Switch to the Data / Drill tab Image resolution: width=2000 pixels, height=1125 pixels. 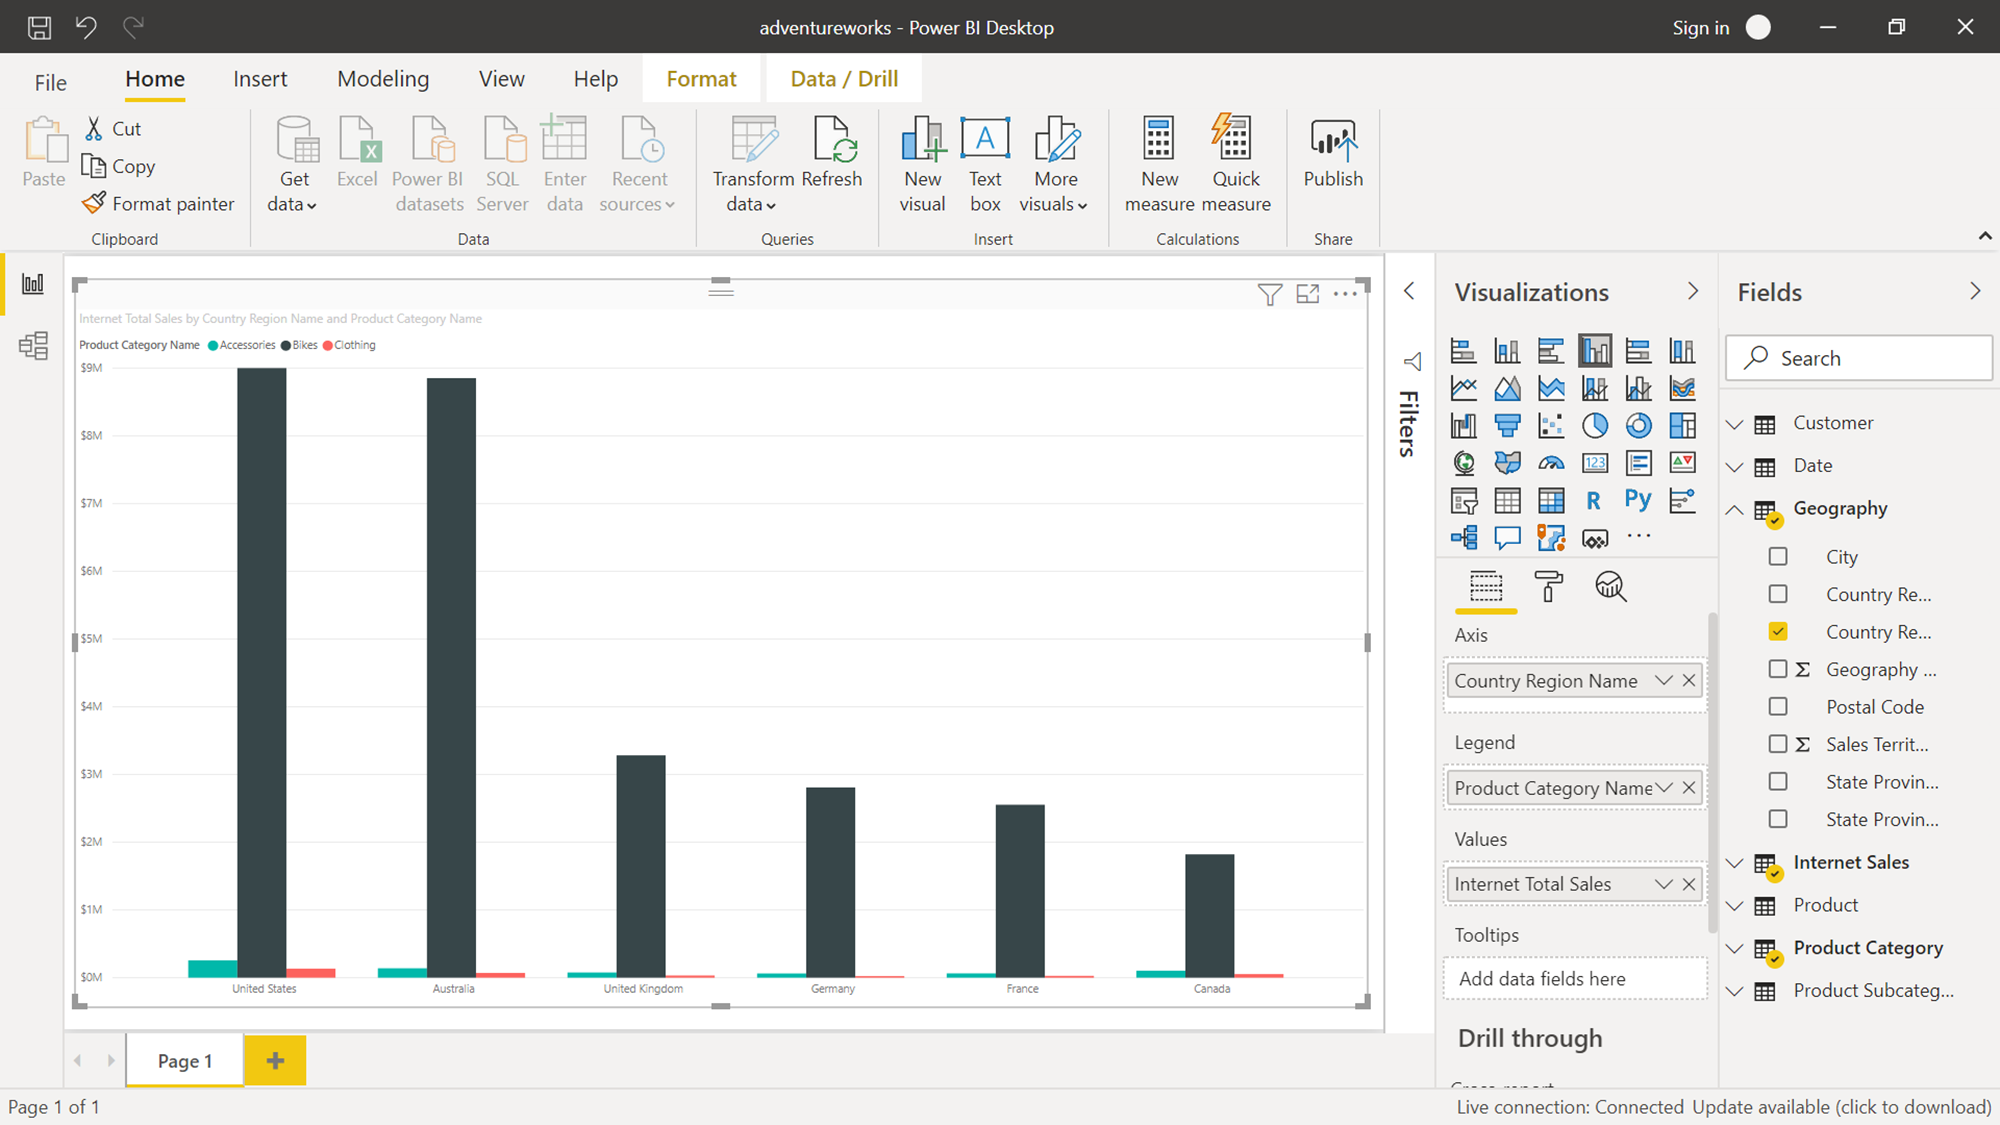(844, 79)
